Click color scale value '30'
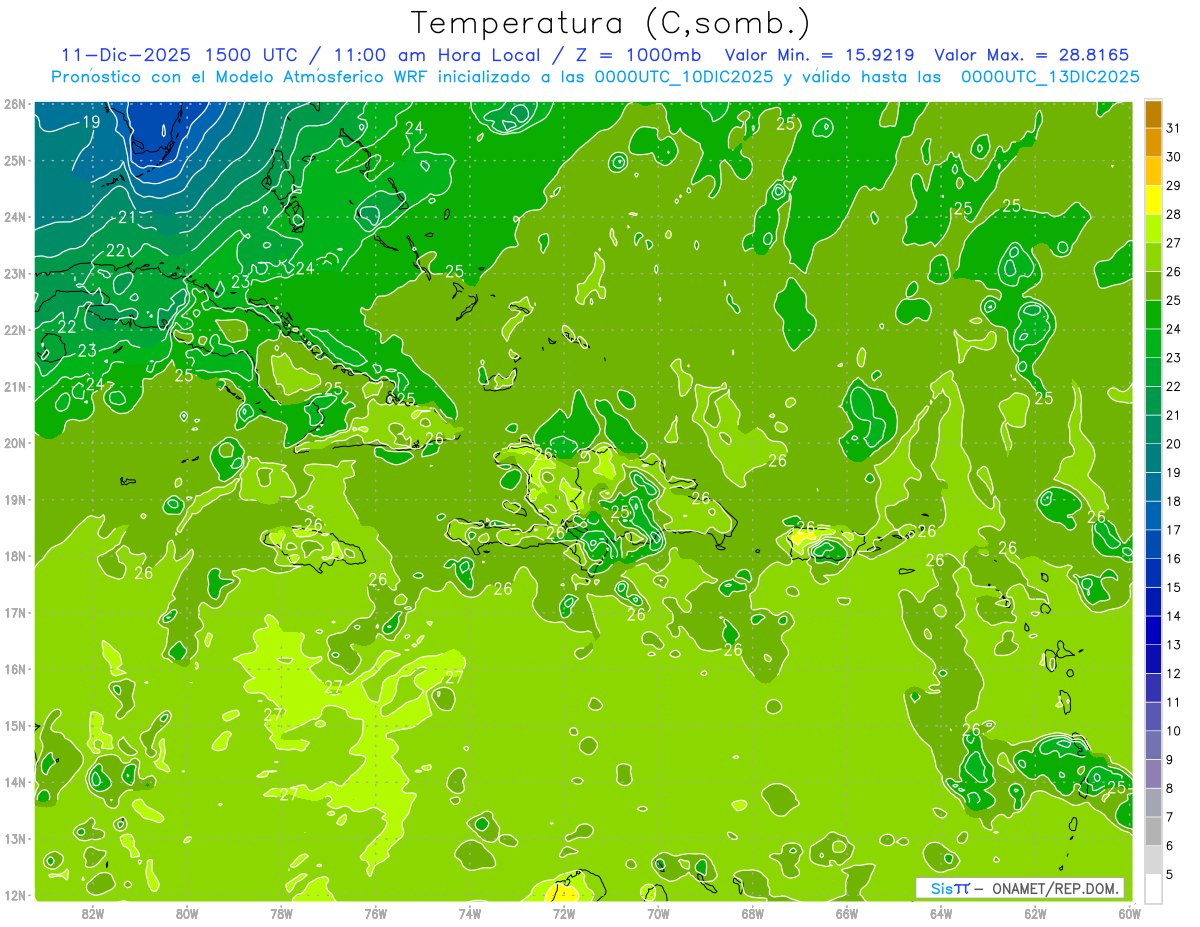This screenshot has width=1200, height=927. [1174, 157]
